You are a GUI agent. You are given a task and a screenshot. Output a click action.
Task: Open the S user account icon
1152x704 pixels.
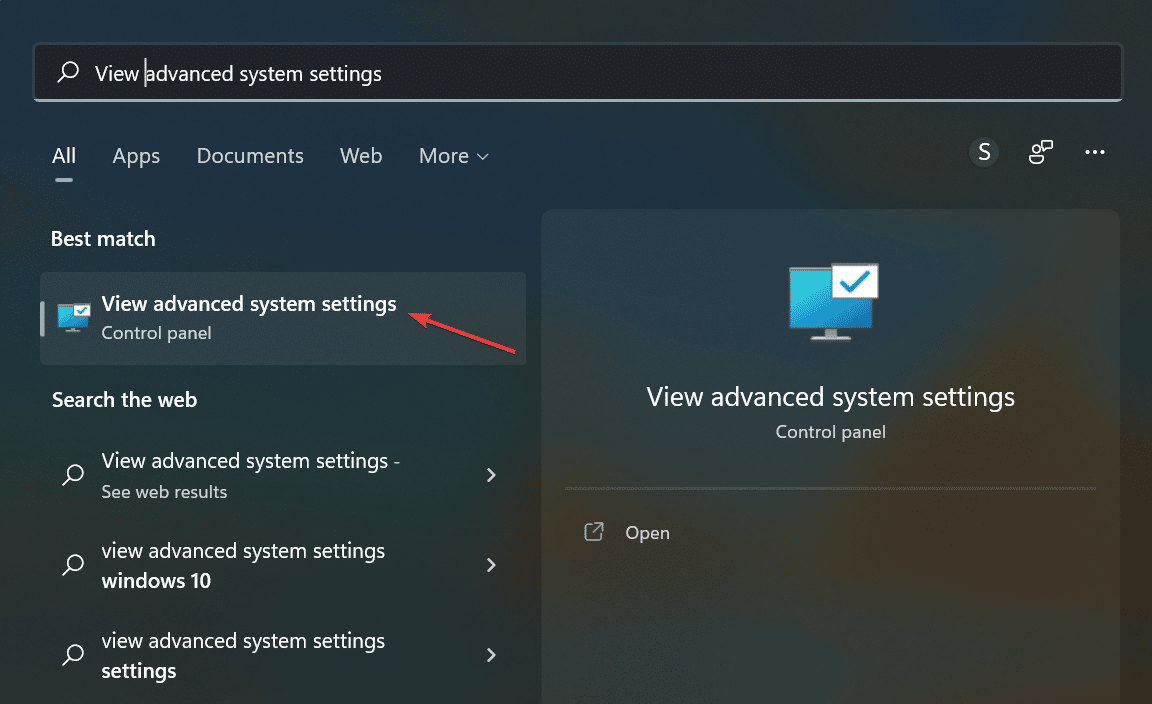[x=984, y=152]
